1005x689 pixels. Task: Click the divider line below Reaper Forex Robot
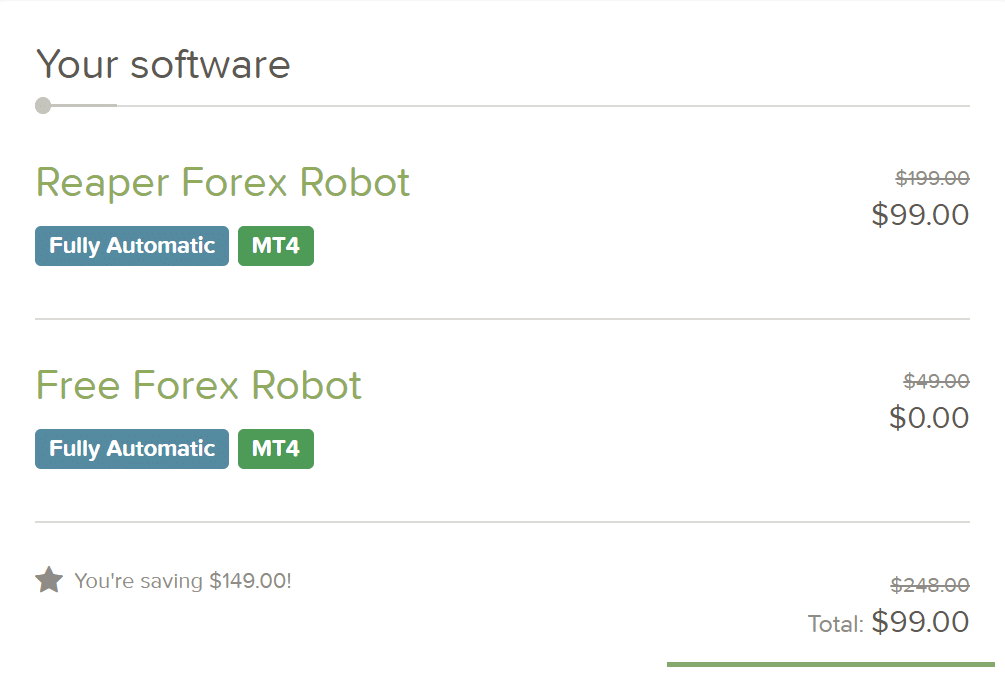pos(502,319)
